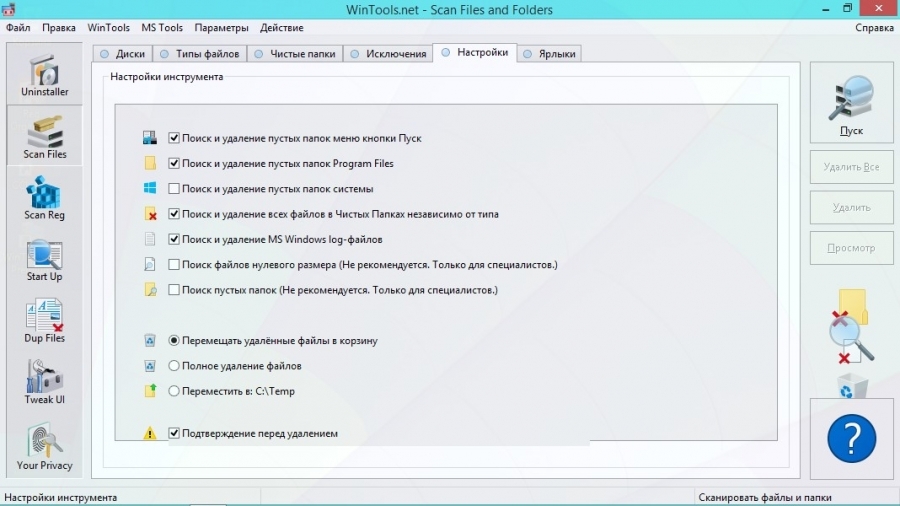This screenshot has width=900, height=506.
Task: Click status bar text Настройки инструмента
Action: click(x=60, y=497)
